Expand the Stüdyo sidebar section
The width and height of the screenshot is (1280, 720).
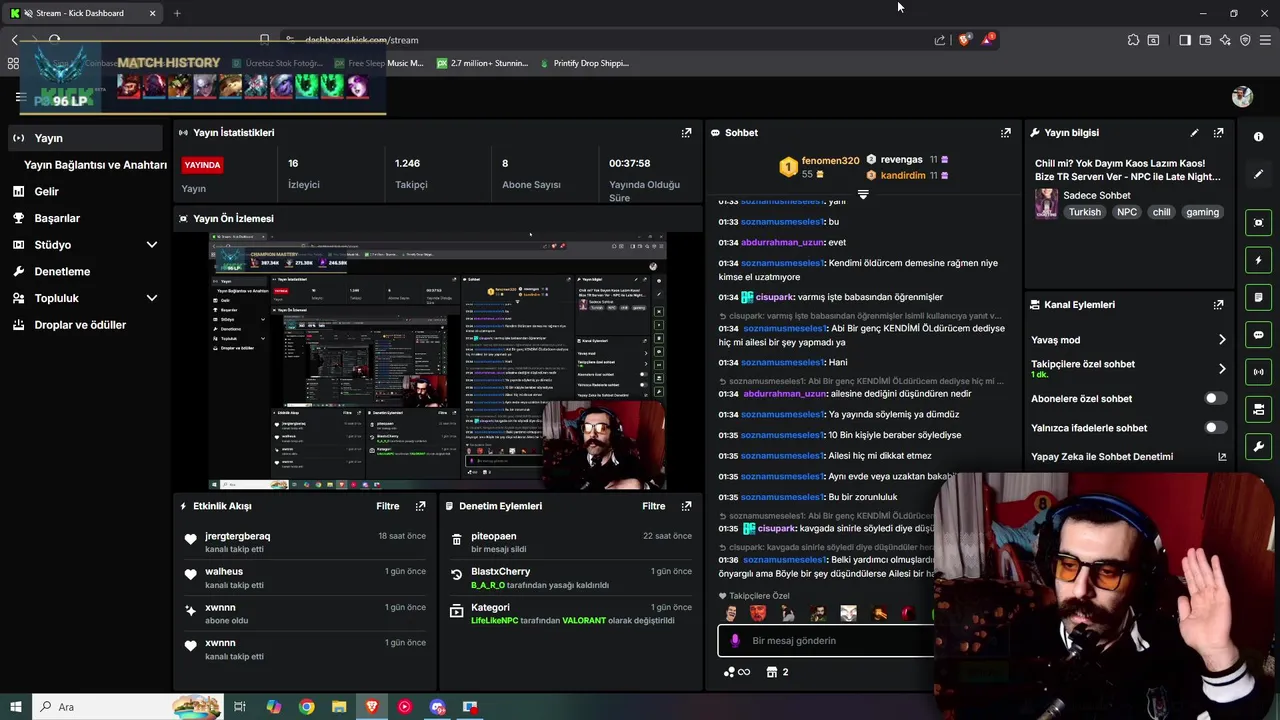[152, 245]
